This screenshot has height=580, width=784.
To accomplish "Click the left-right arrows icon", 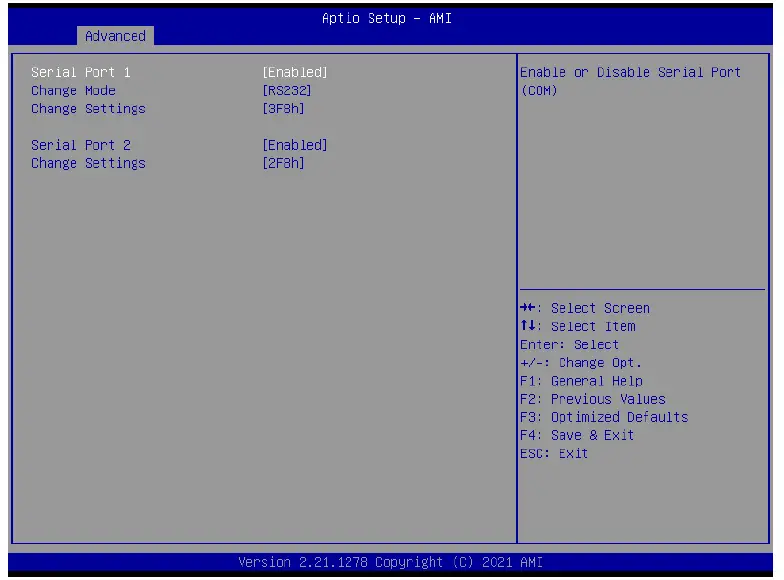I will pyautogui.click(x=528, y=308).
